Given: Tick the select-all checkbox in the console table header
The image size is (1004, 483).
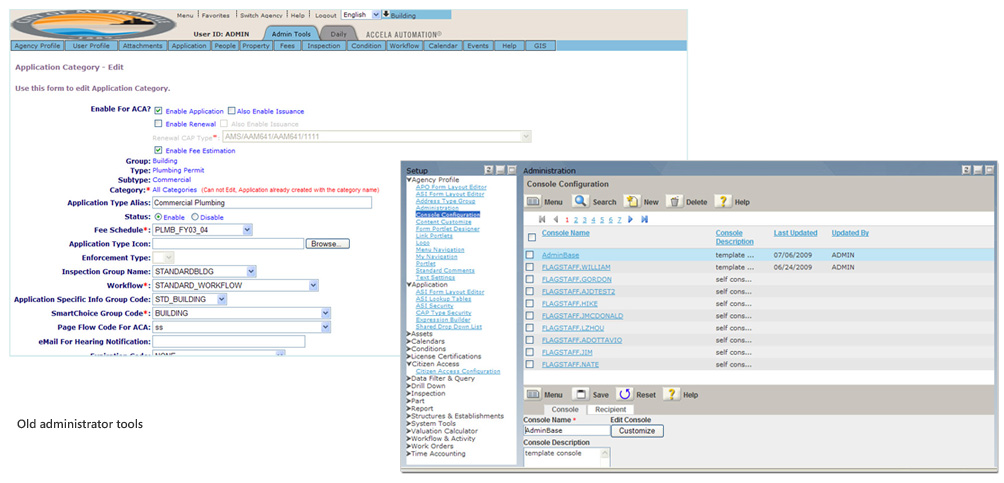Looking at the screenshot, I should [x=531, y=238].
